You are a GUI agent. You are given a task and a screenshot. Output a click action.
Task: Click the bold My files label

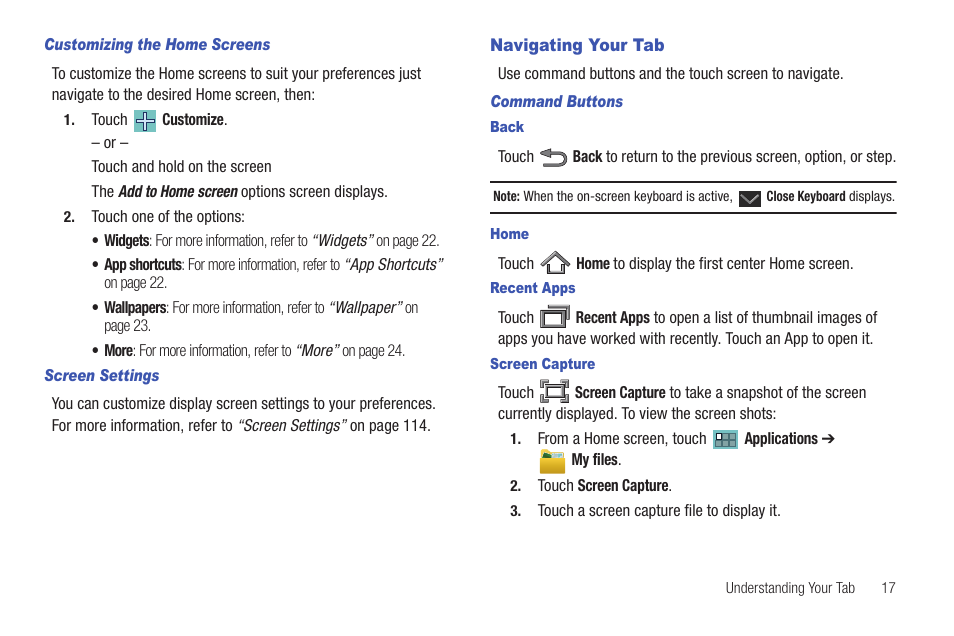point(596,460)
